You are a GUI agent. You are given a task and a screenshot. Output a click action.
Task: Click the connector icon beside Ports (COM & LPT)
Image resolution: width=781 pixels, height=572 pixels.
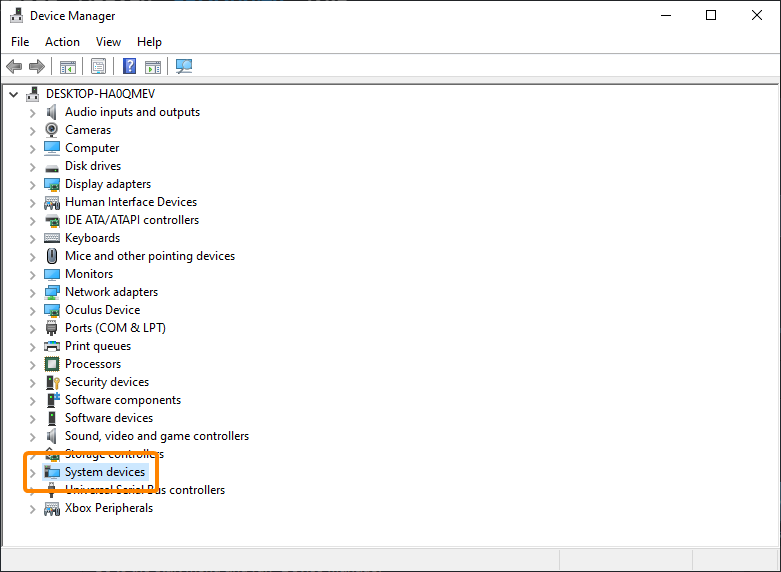(52, 328)
